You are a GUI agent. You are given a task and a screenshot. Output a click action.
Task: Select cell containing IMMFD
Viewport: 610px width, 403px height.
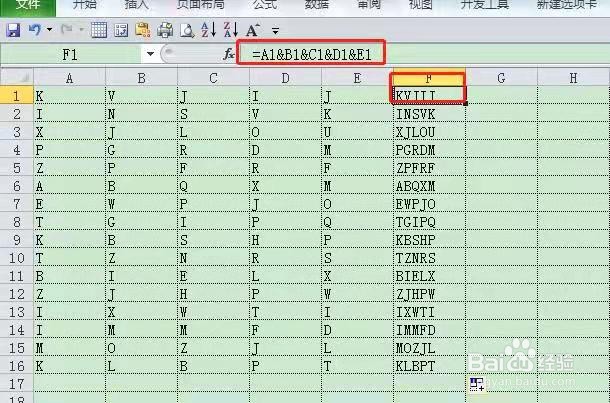click(x=429, y=330)
